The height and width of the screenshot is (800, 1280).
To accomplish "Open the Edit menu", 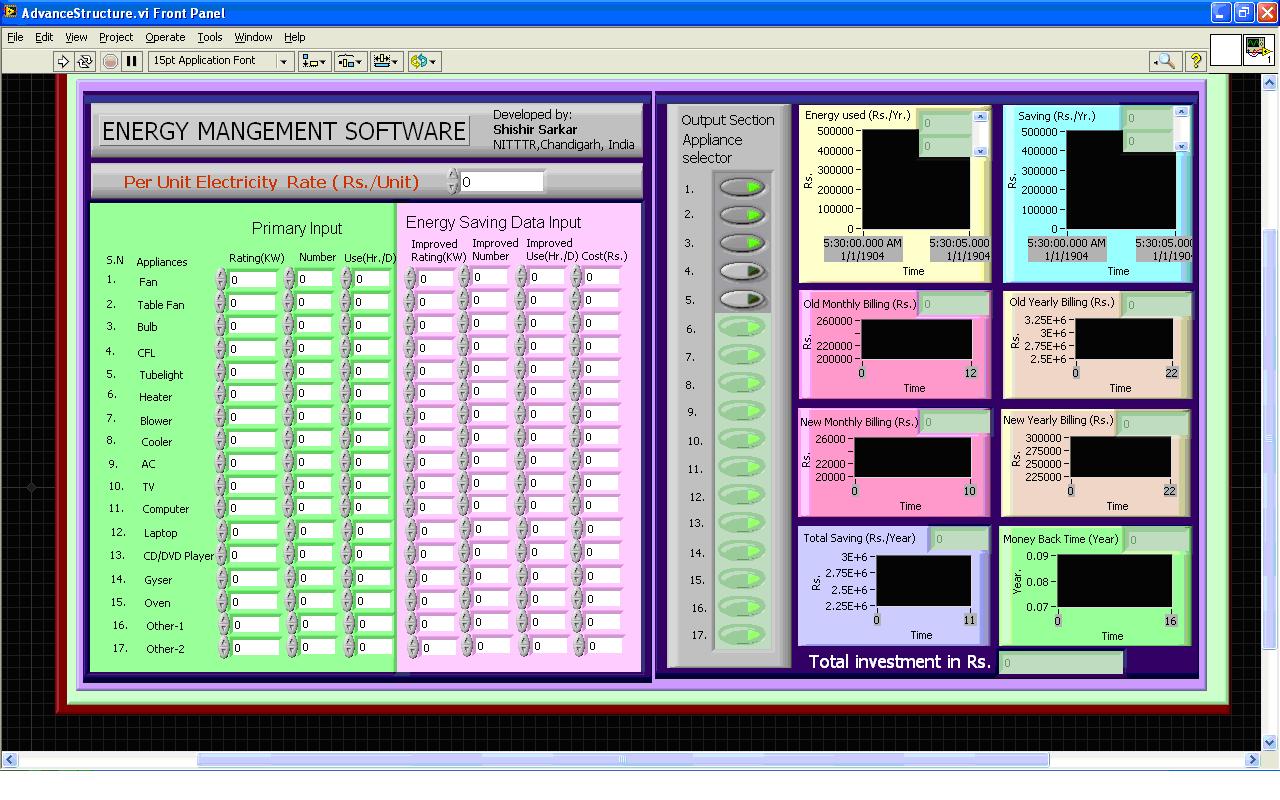I will point(44,37).
